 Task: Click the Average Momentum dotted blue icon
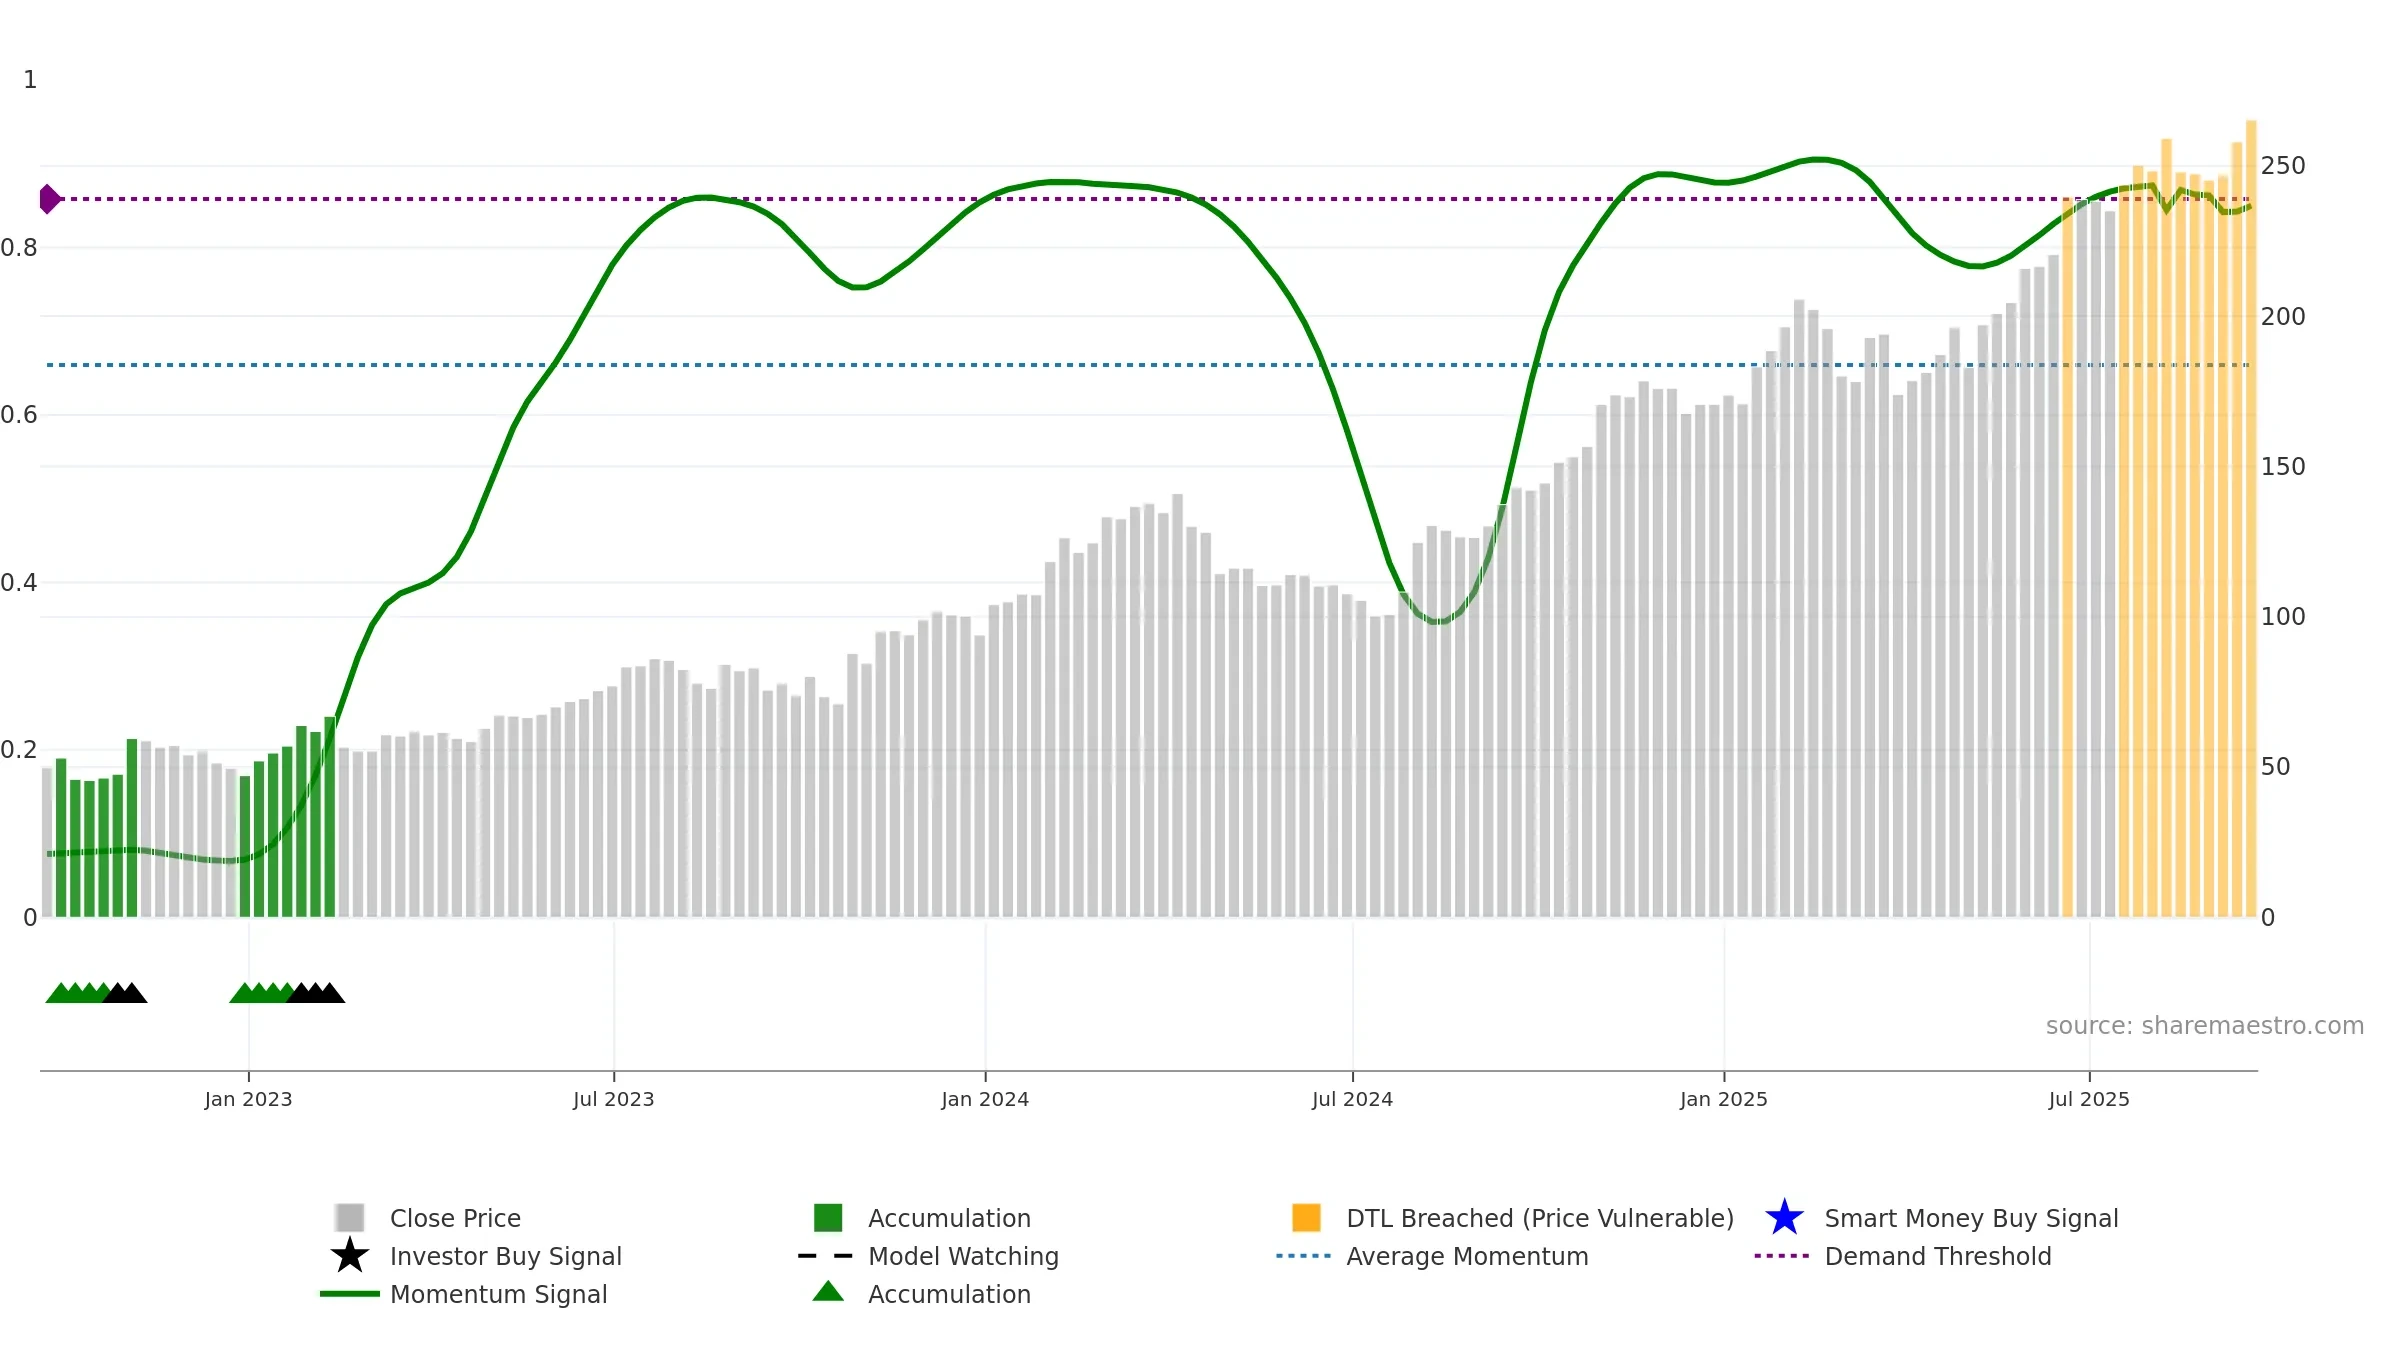(1304, 1256)
